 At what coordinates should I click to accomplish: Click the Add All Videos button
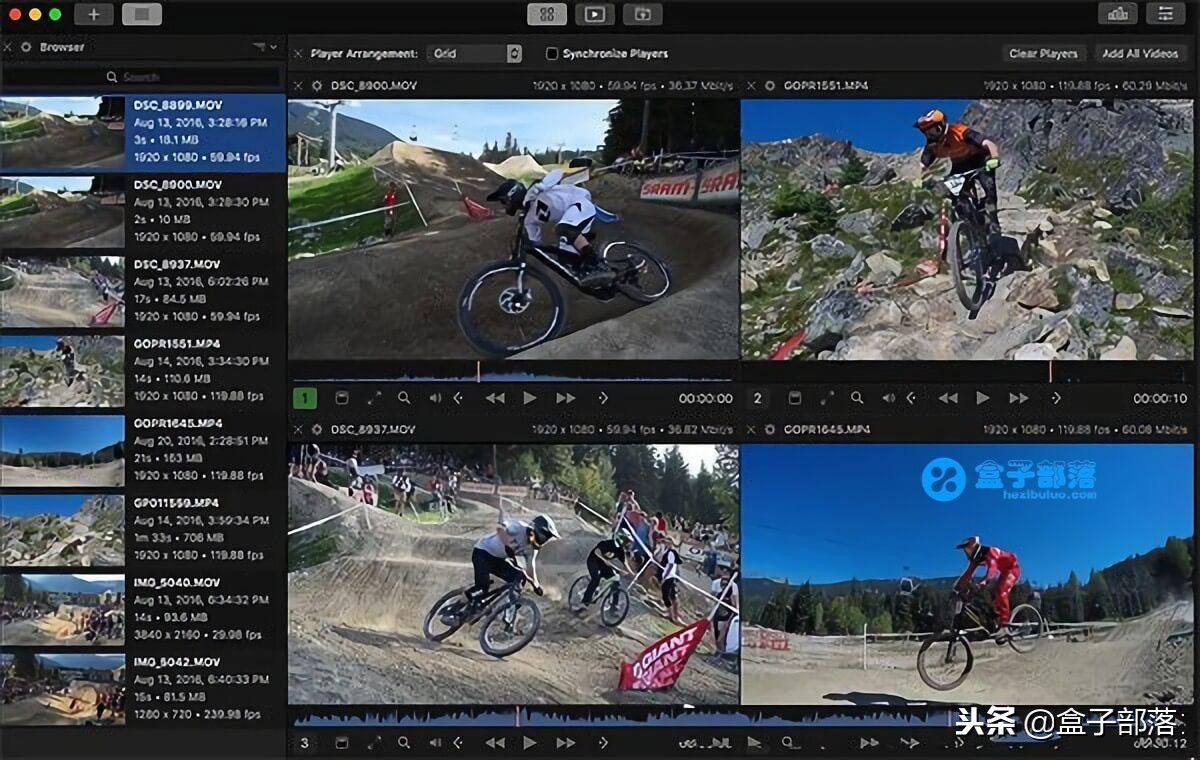1140,54
